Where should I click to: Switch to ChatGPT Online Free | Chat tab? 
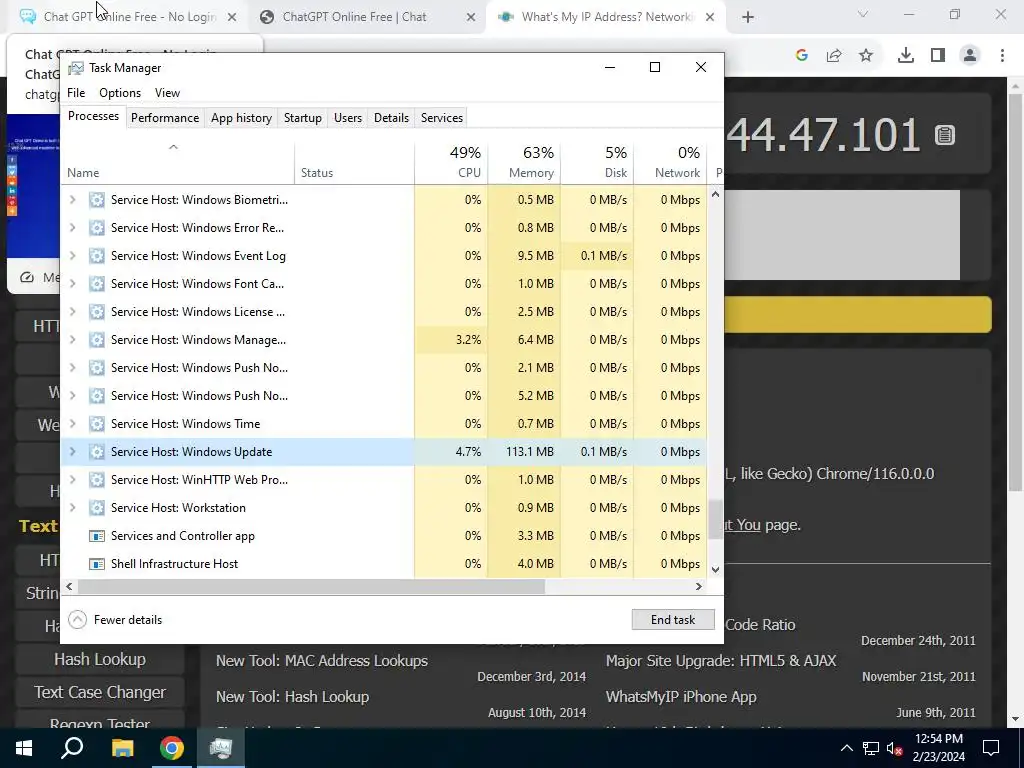[354, 17]
